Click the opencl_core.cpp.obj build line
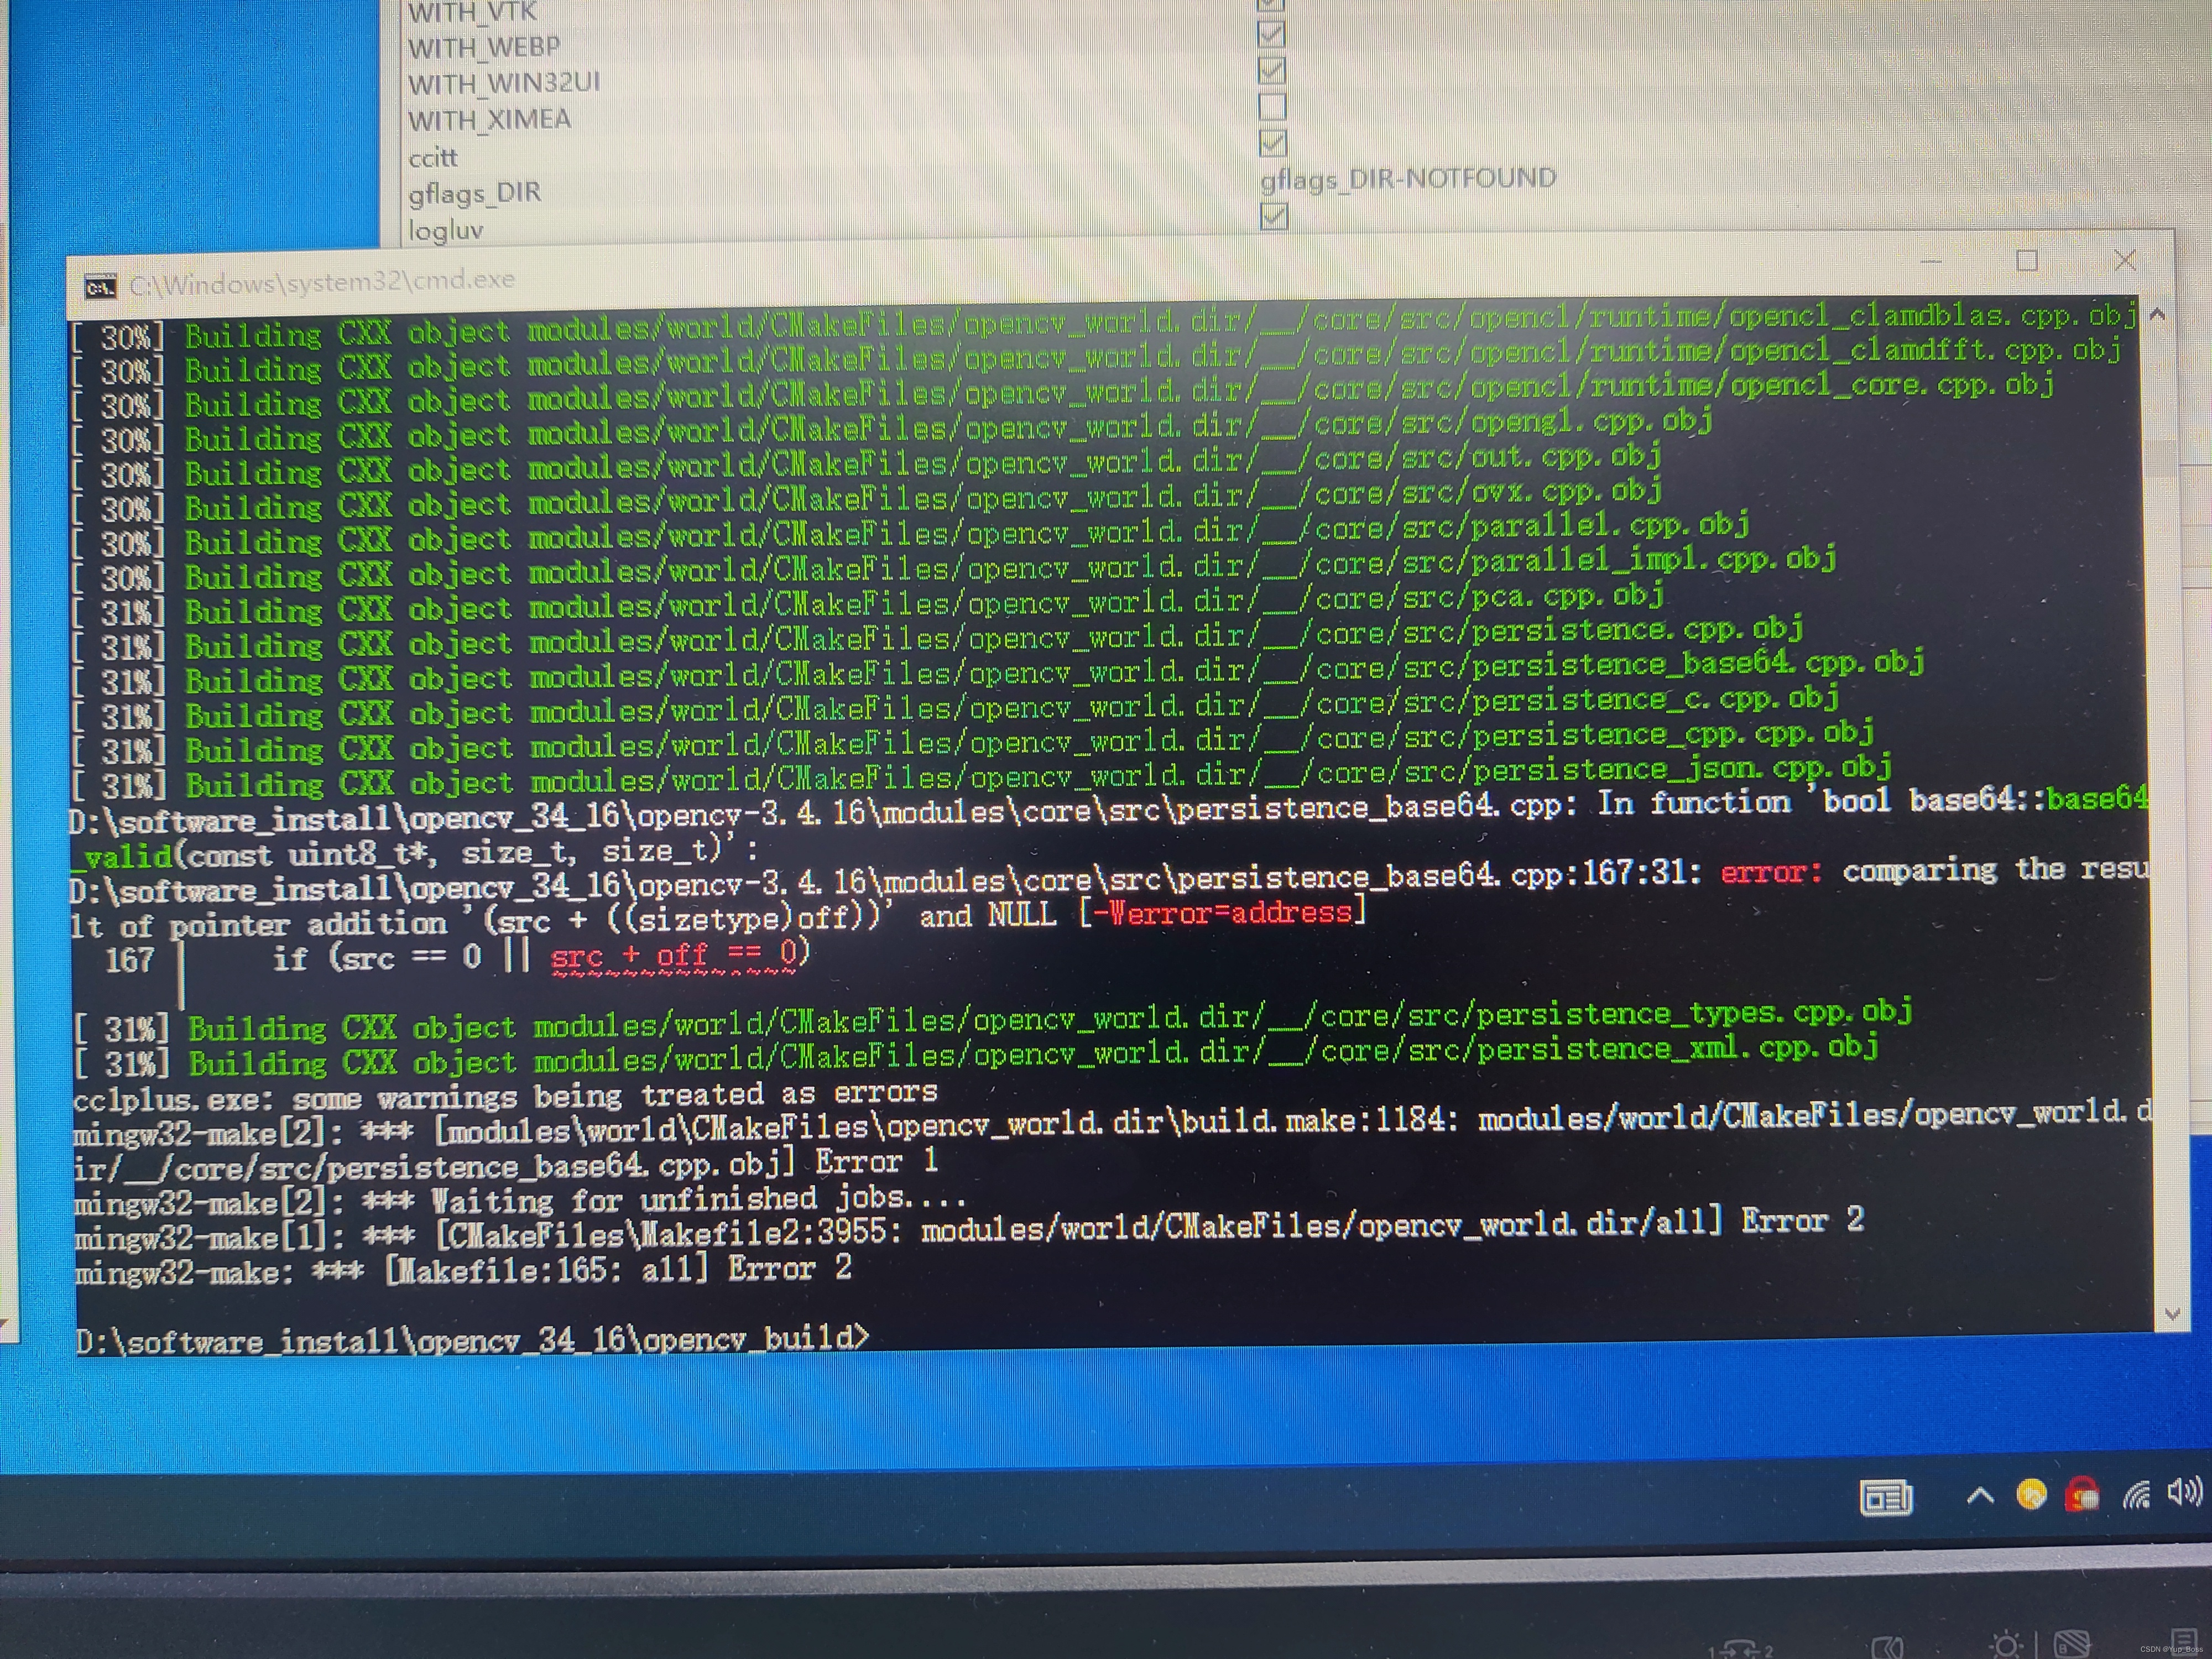 click(1063, 396)
